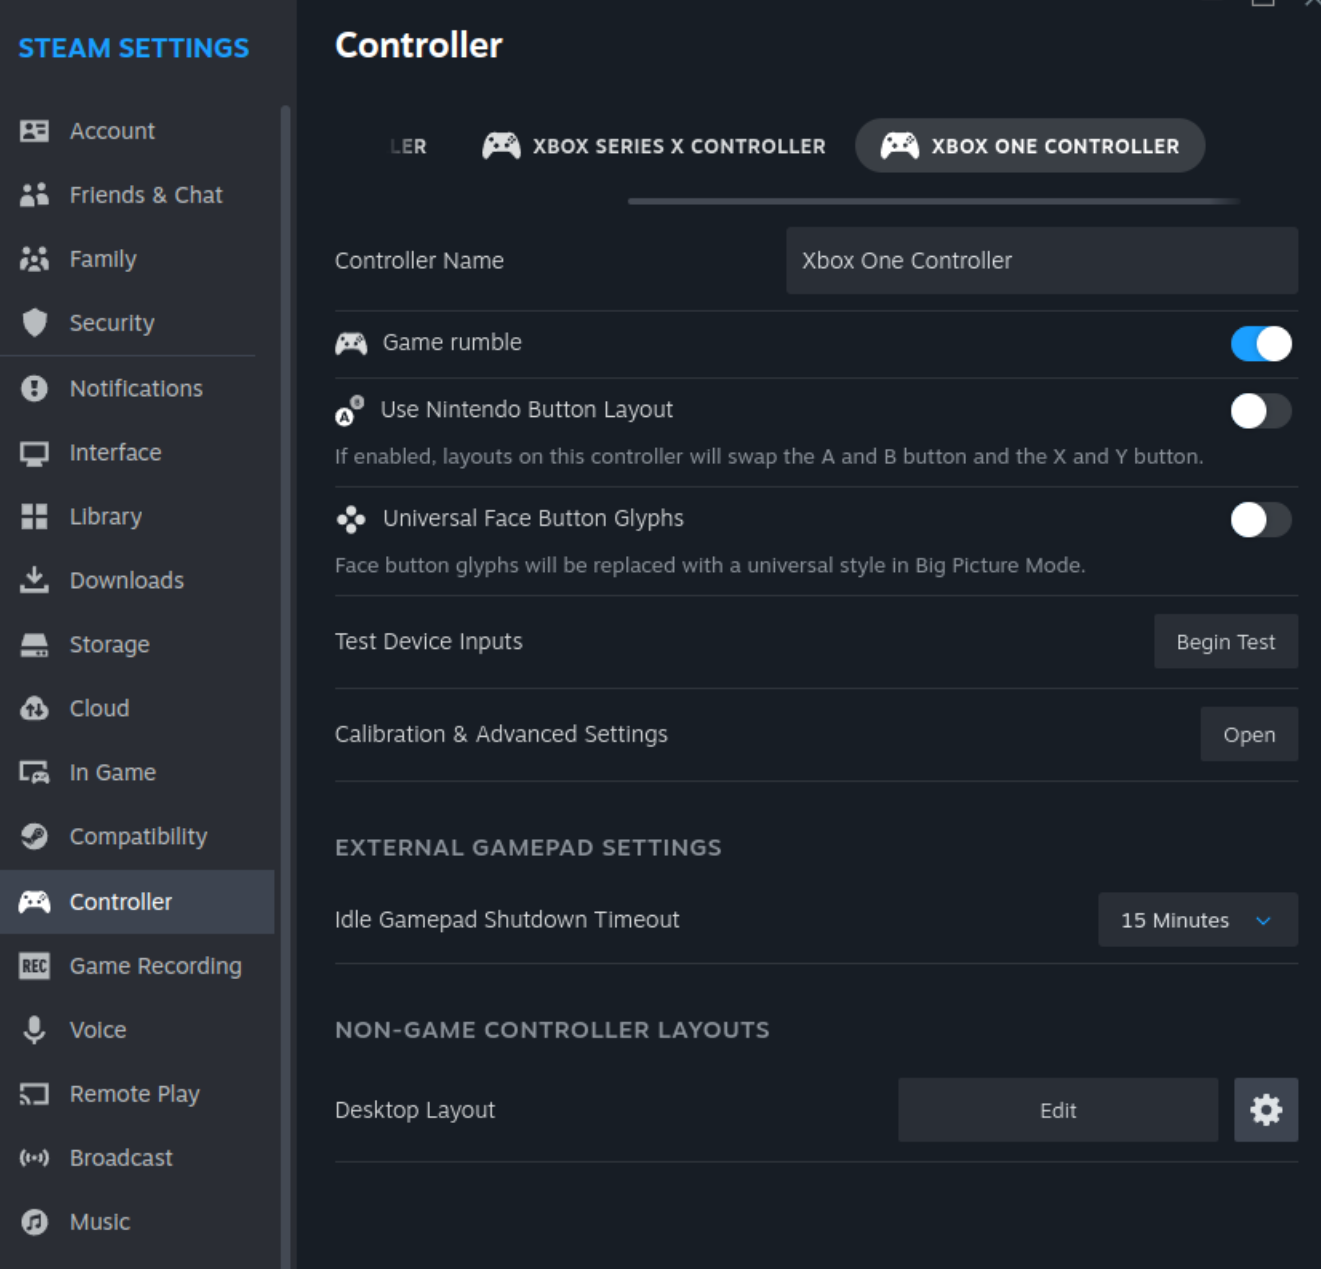This screenshot has height=1269, width=1321.
Task: Click the In Game overlay icon
Action: point(34,772)
